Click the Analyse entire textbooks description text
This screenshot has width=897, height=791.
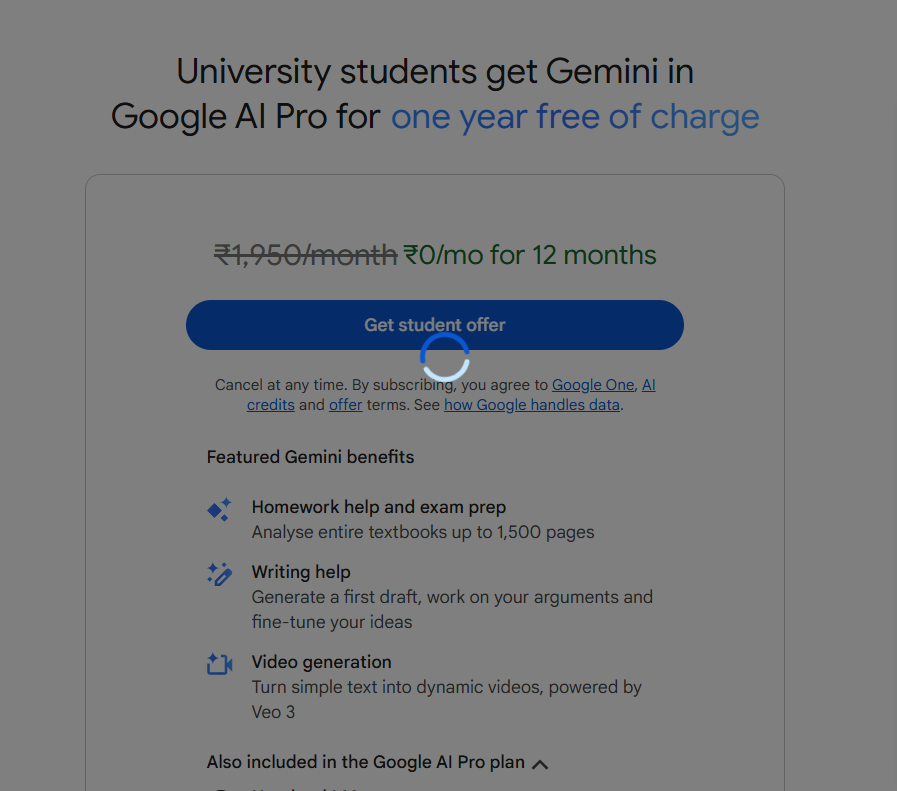pos(423,532)
